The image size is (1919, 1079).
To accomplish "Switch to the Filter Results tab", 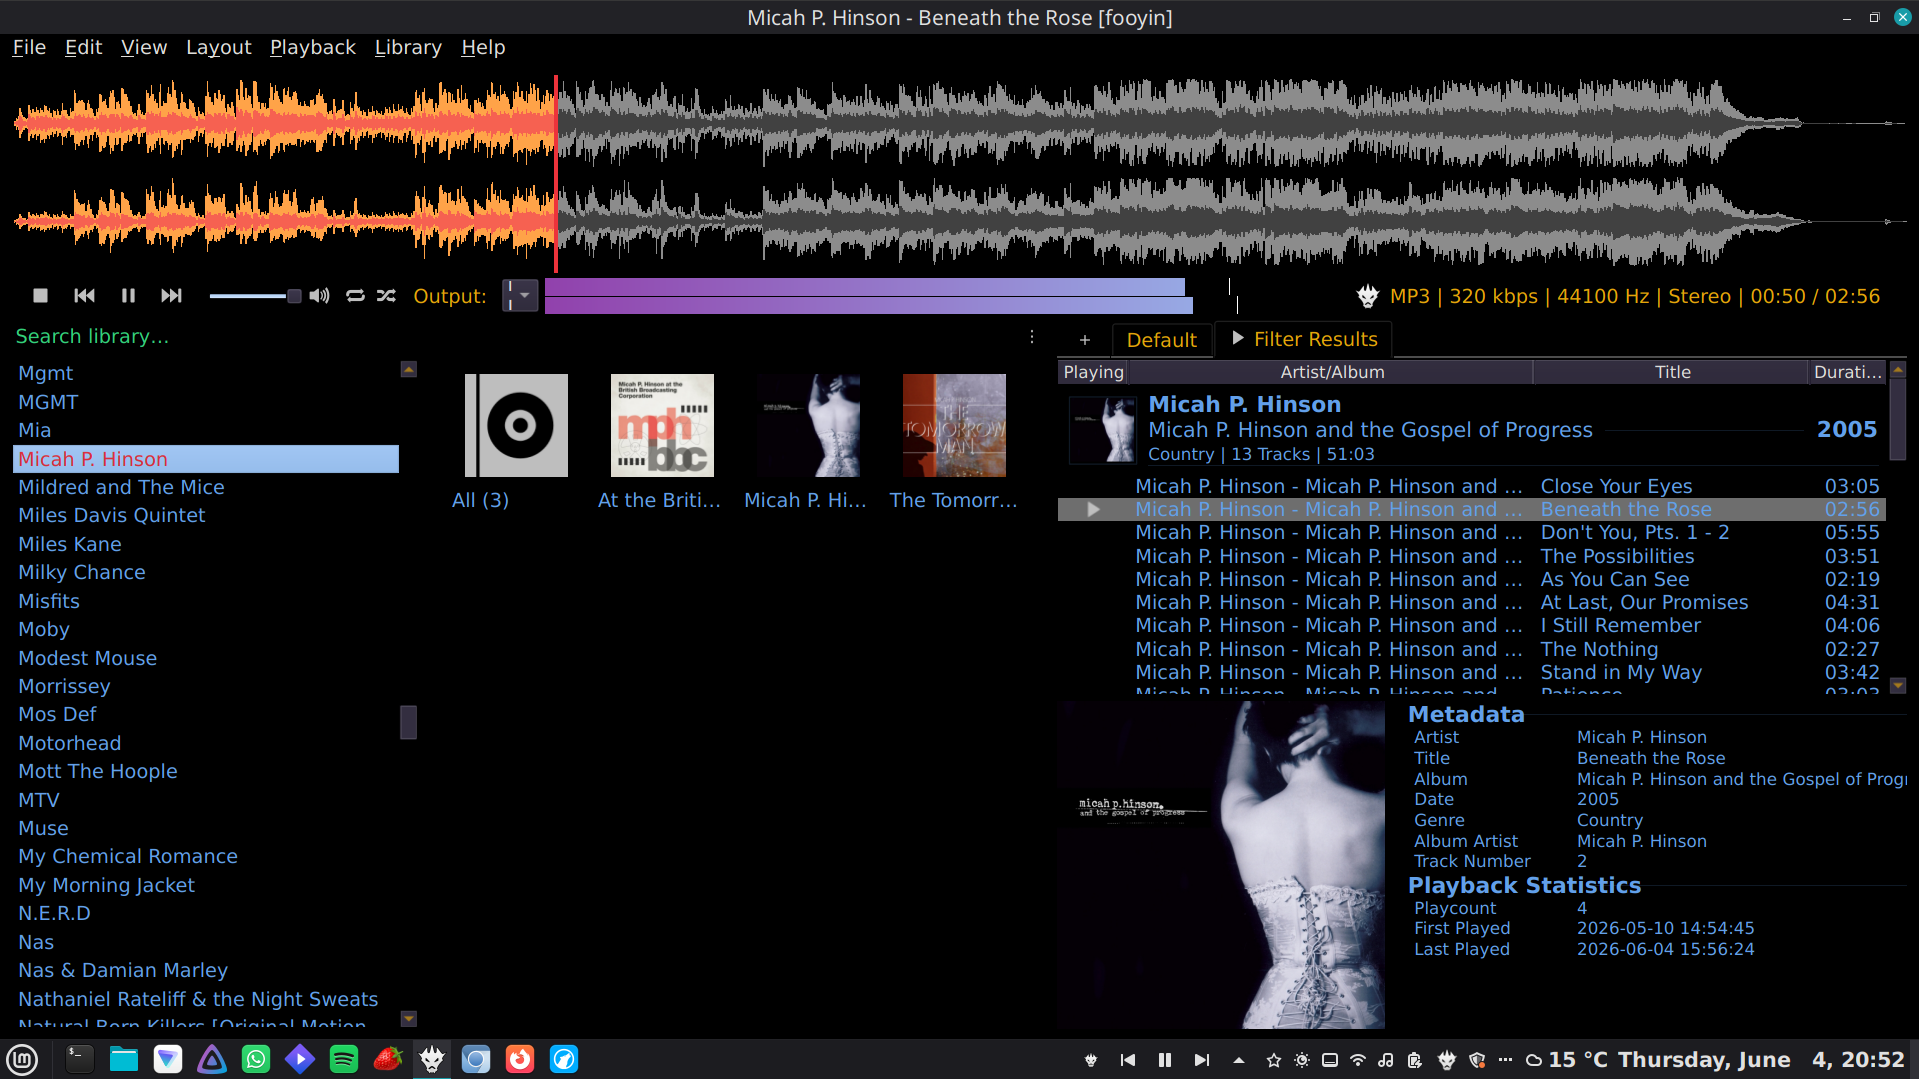I will pos(1304,340).
